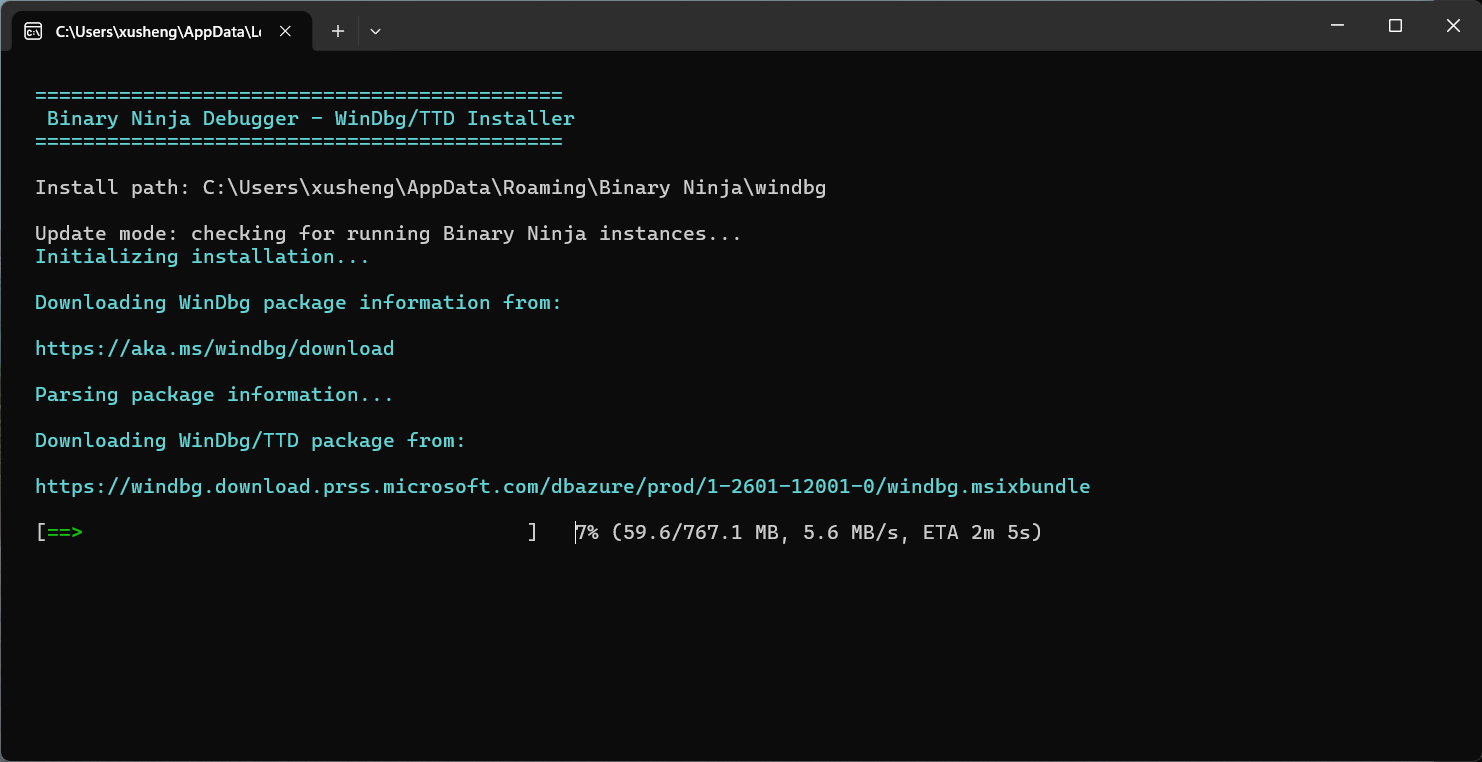Click the "Update mode: checking" status line
The width and height of the screenshot is (1482, 762).
(388, 233)
